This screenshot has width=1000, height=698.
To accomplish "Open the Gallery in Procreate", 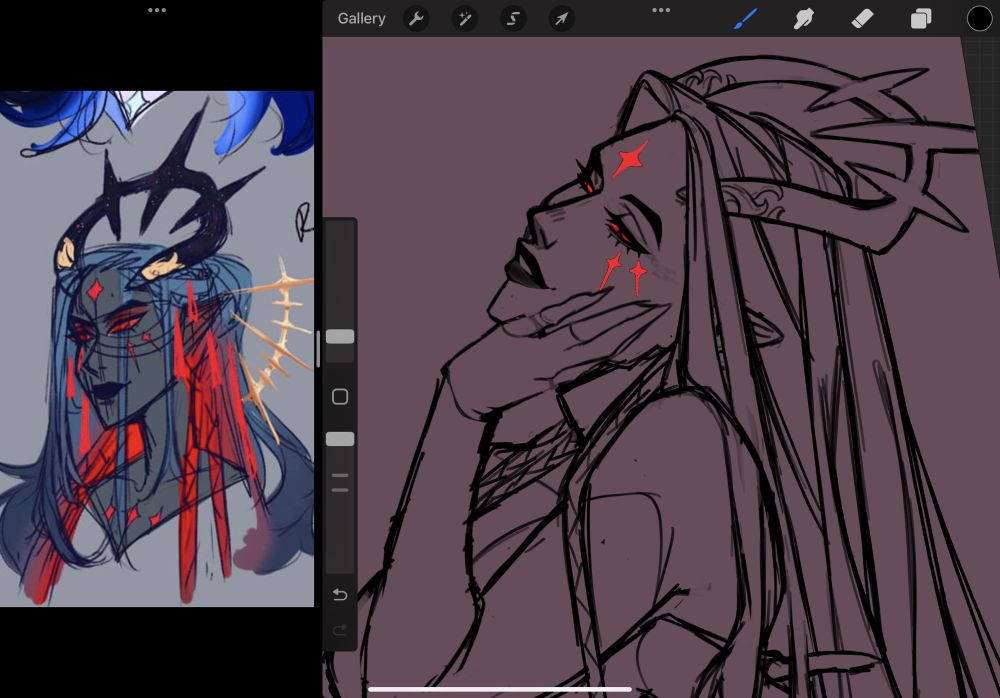I will pos(361,19).
